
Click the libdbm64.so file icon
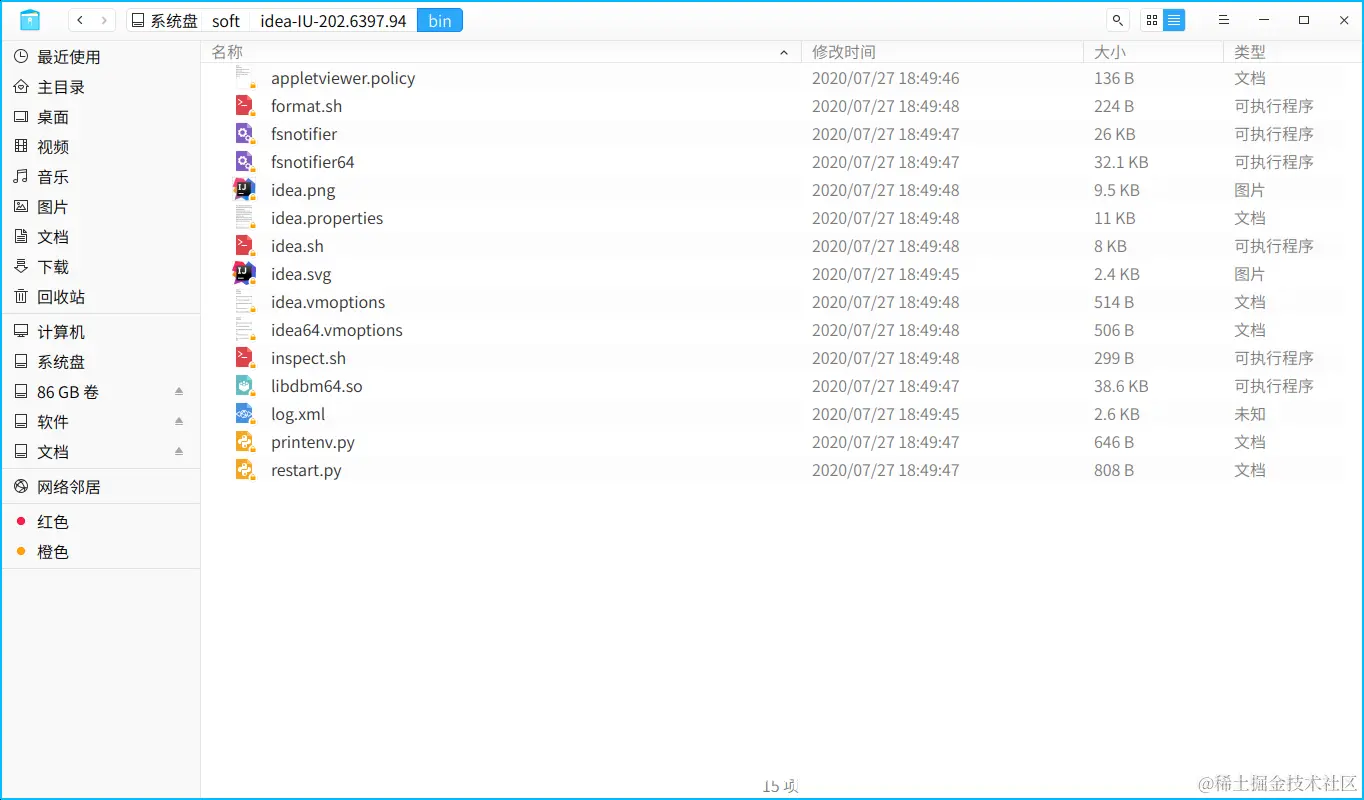245,386
